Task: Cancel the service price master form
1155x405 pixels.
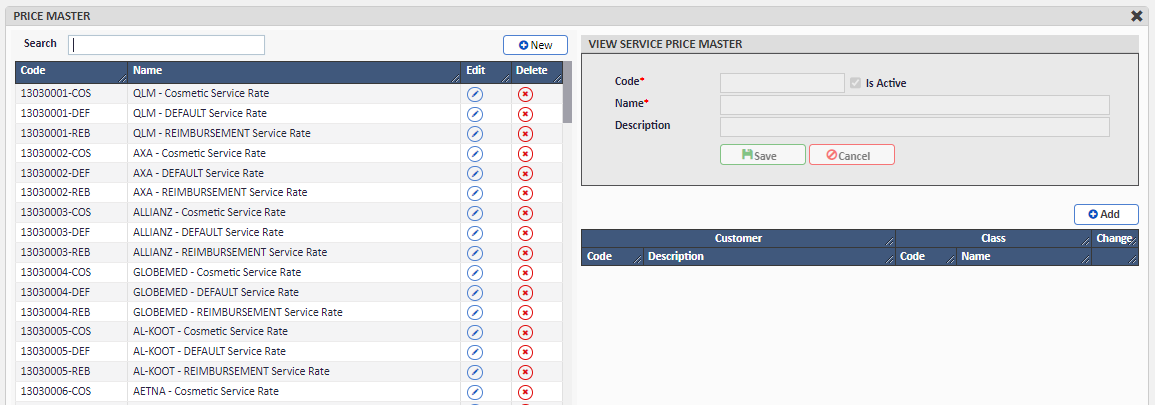Action: 852,155
